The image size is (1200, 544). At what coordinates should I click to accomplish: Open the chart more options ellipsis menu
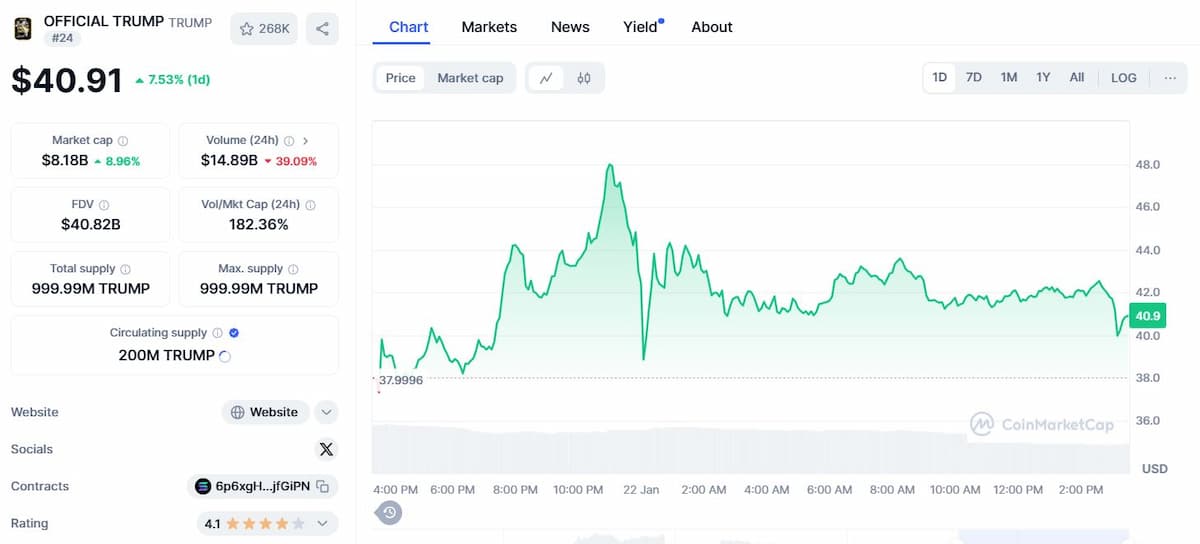1170,77
